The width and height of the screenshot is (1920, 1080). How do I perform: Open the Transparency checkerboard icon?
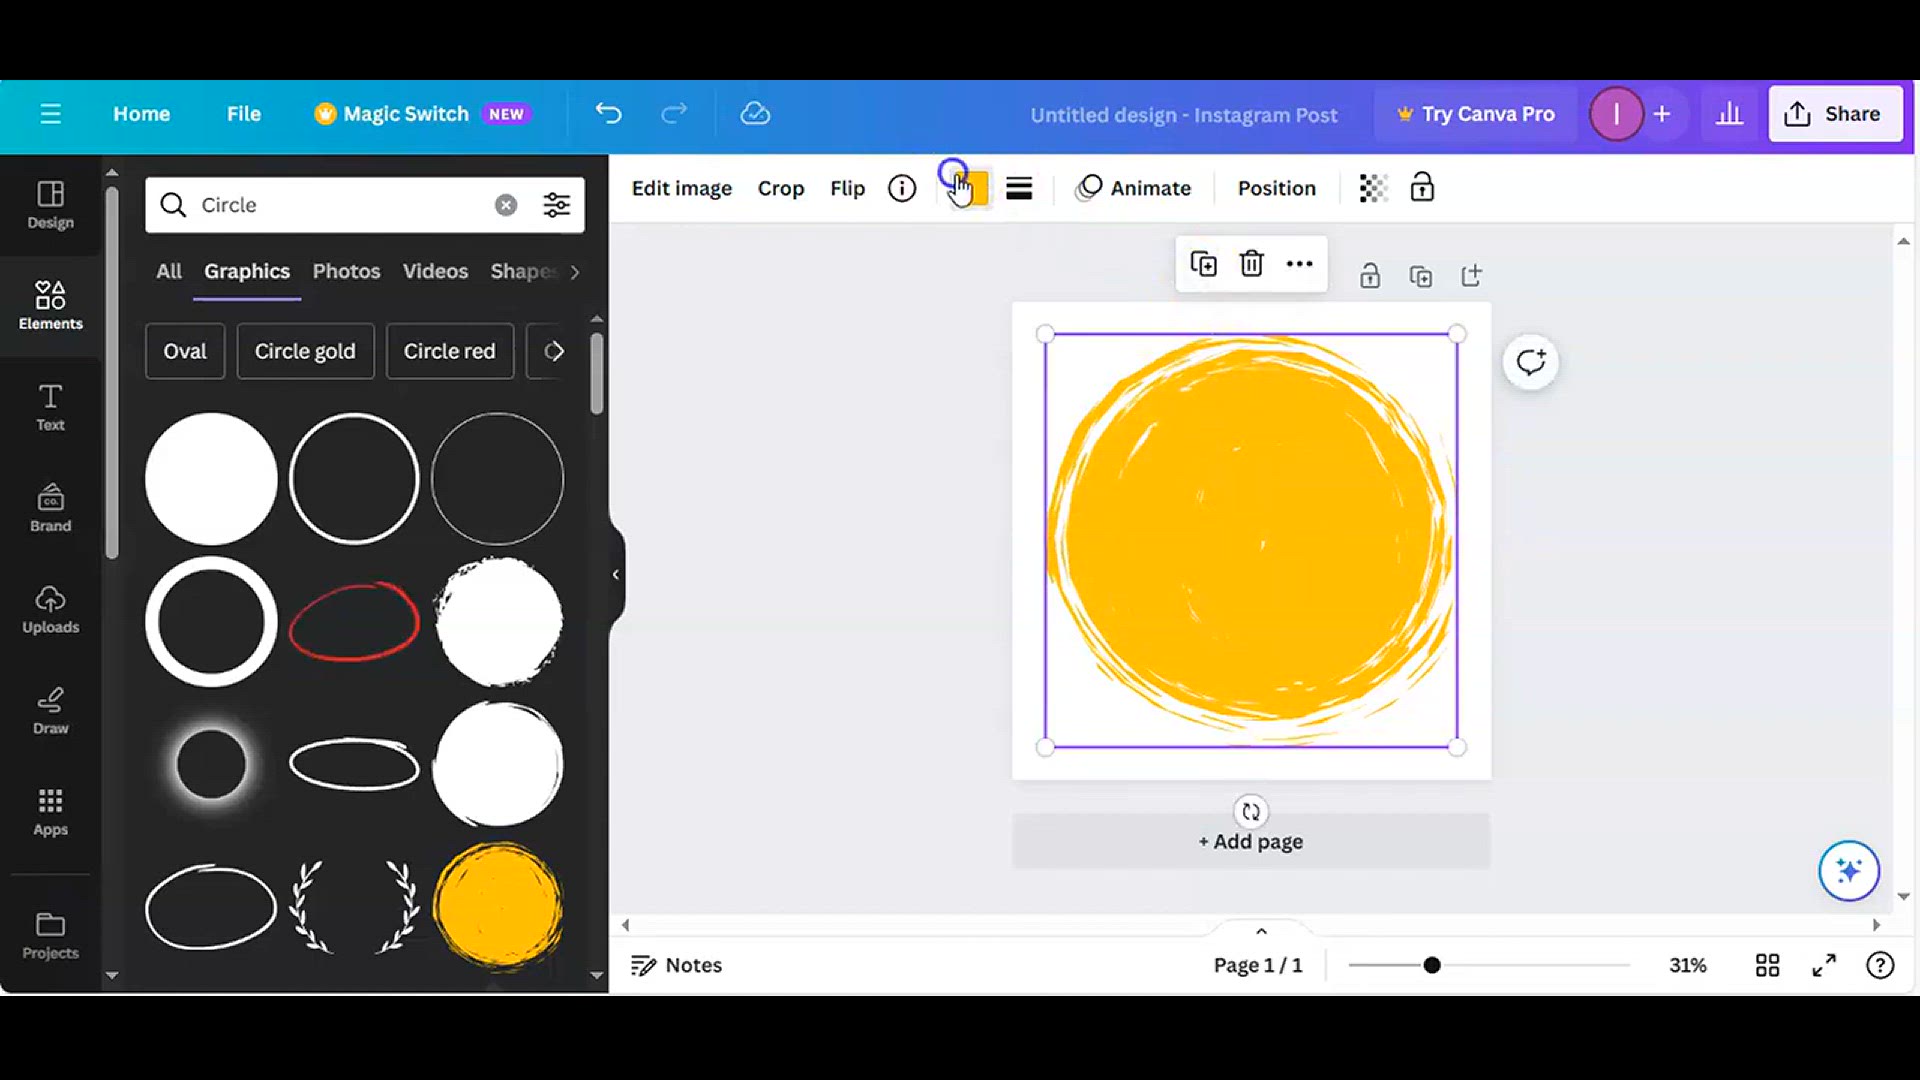click(x=1373, y=188)
